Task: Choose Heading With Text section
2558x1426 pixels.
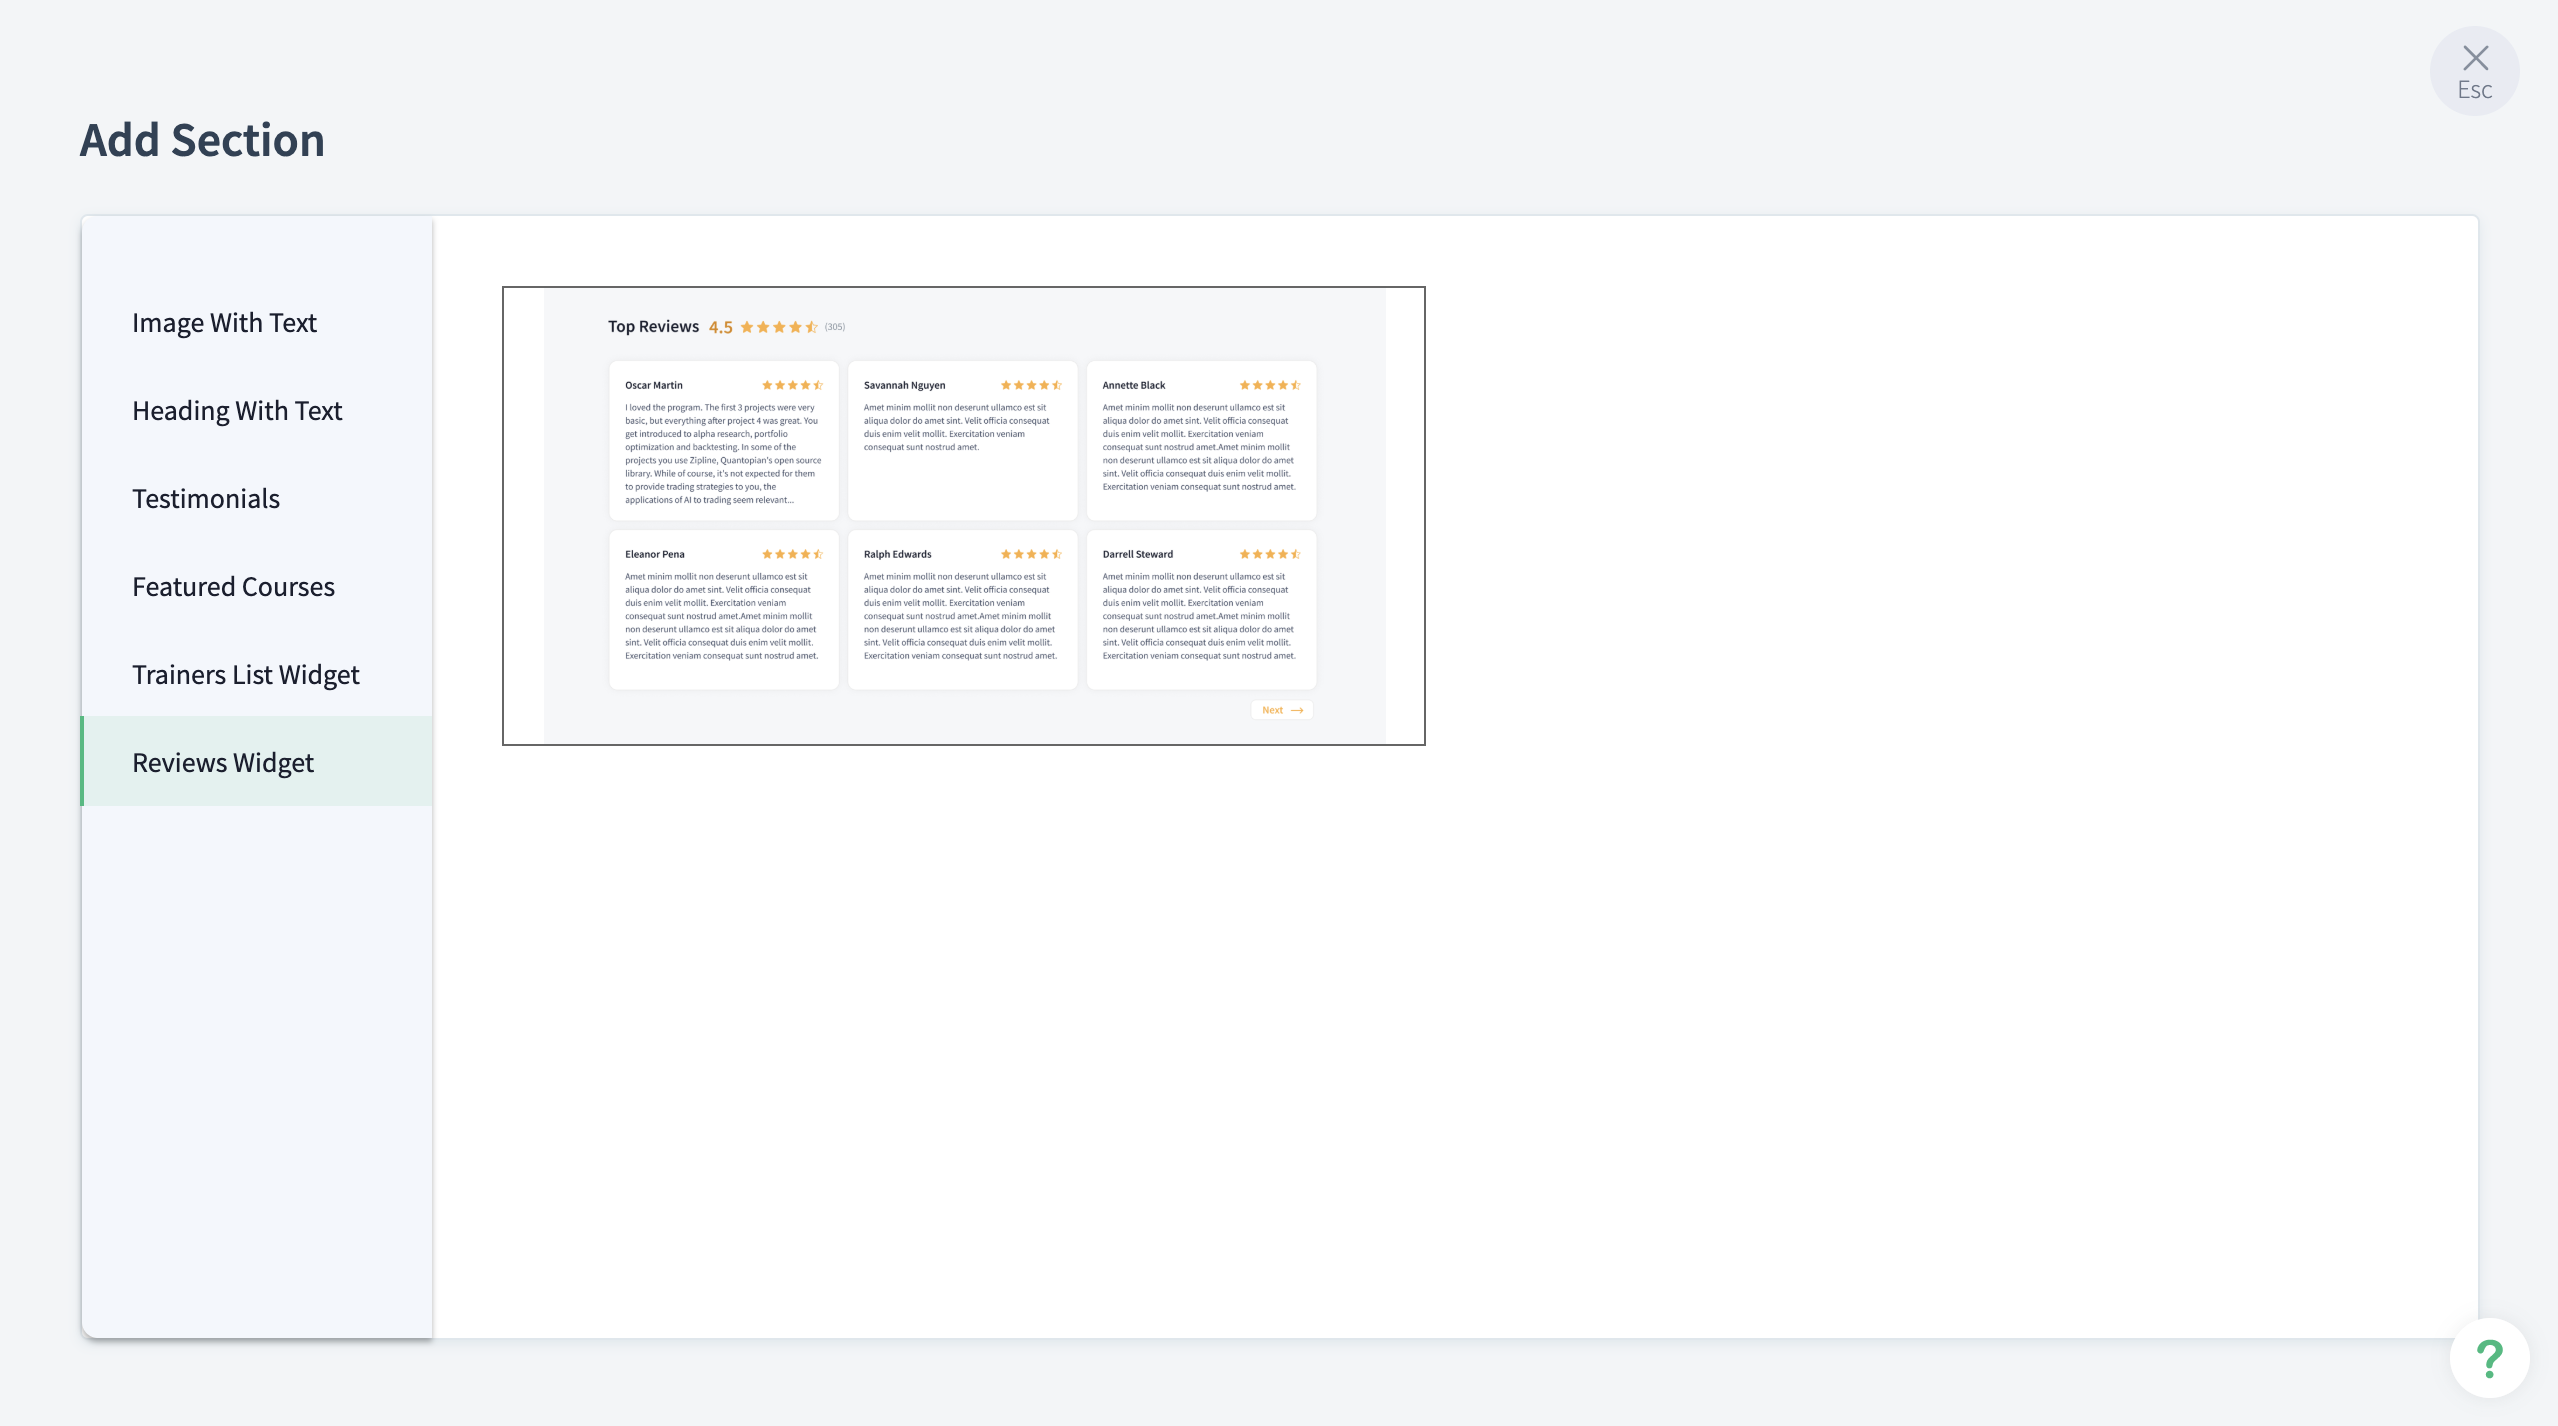Action: pyautogui.click(x=237, y=411)
